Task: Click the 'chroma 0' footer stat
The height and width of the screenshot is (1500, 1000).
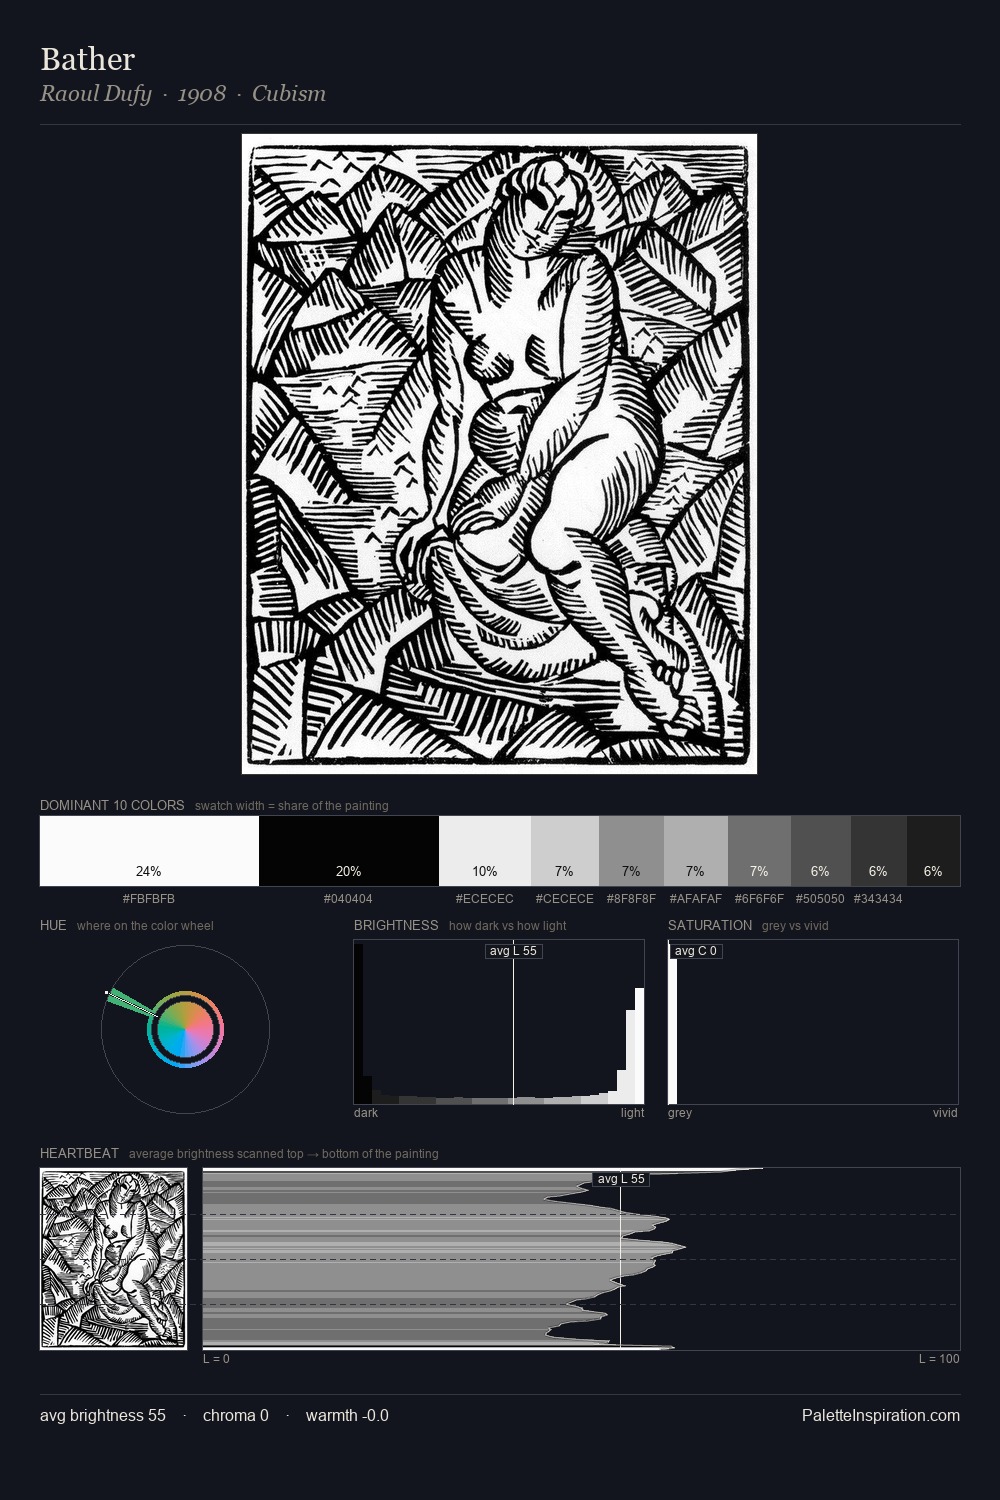Action: point(236,1415)
